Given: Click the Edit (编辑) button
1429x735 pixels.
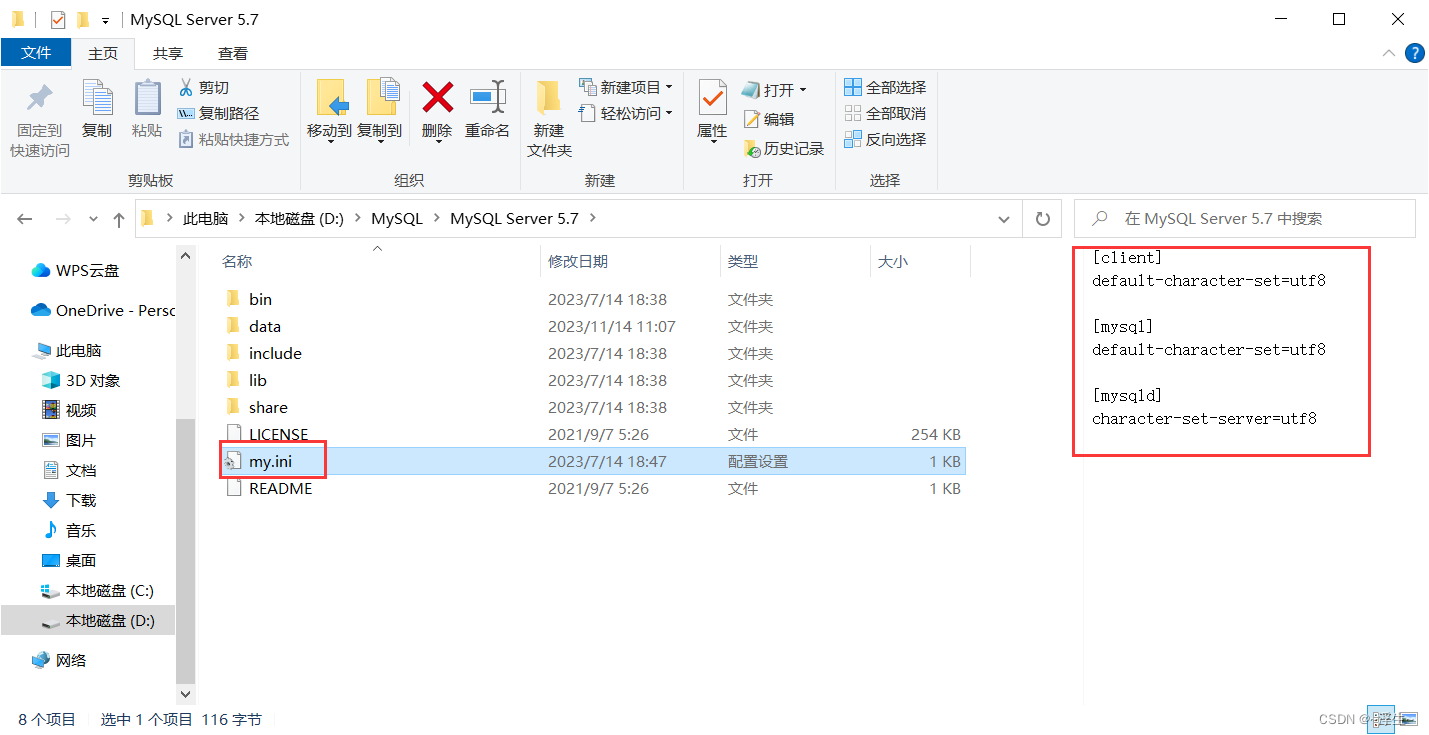Looking at the screenshot, I should [x=769, y=119].
